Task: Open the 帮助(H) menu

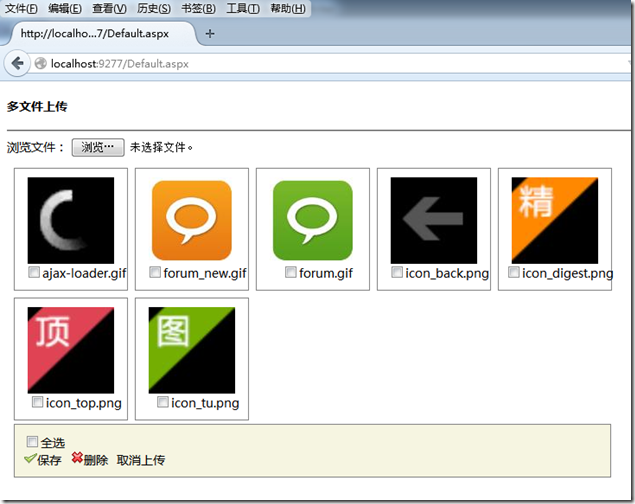Action: click(x=288, y=9)
